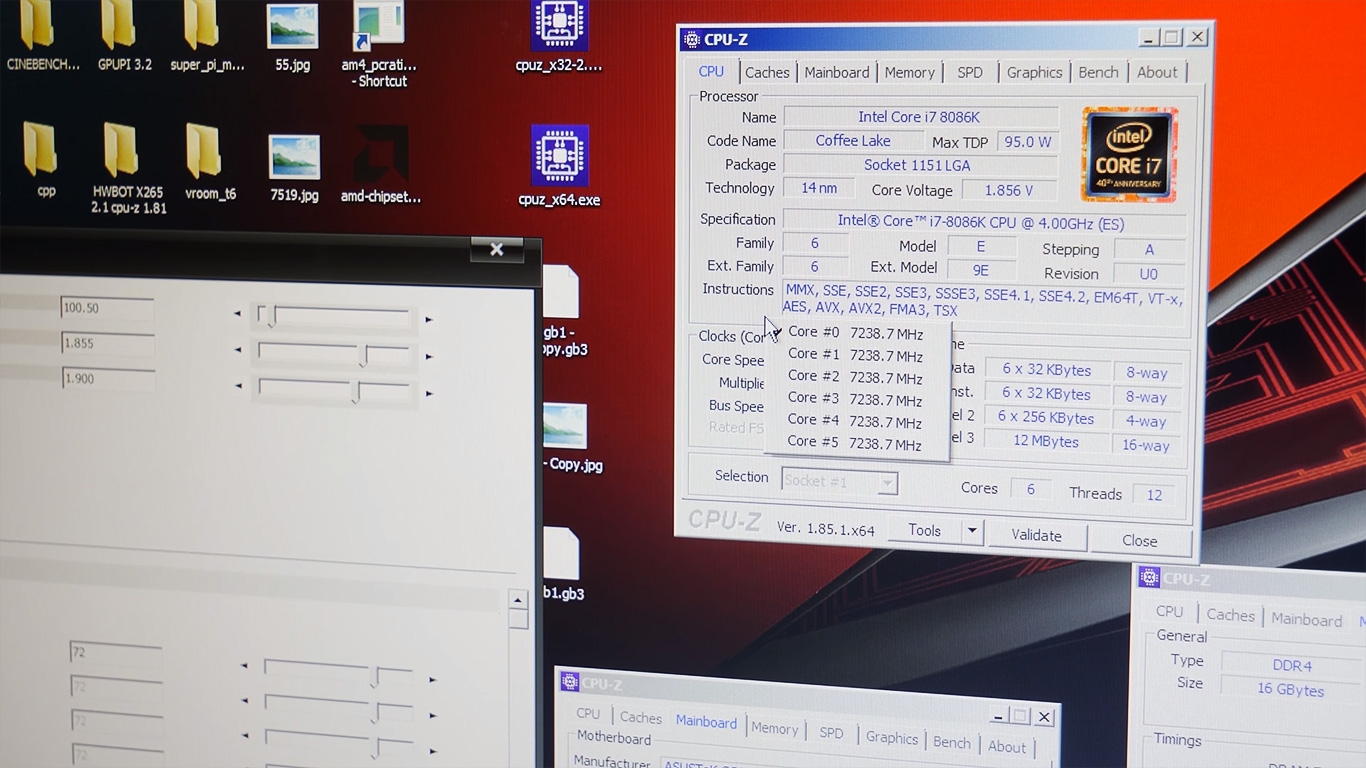
Task: Open the Graphics tab in main CPU-Z
Action: pyautogui.click(x=1034, y=72)
